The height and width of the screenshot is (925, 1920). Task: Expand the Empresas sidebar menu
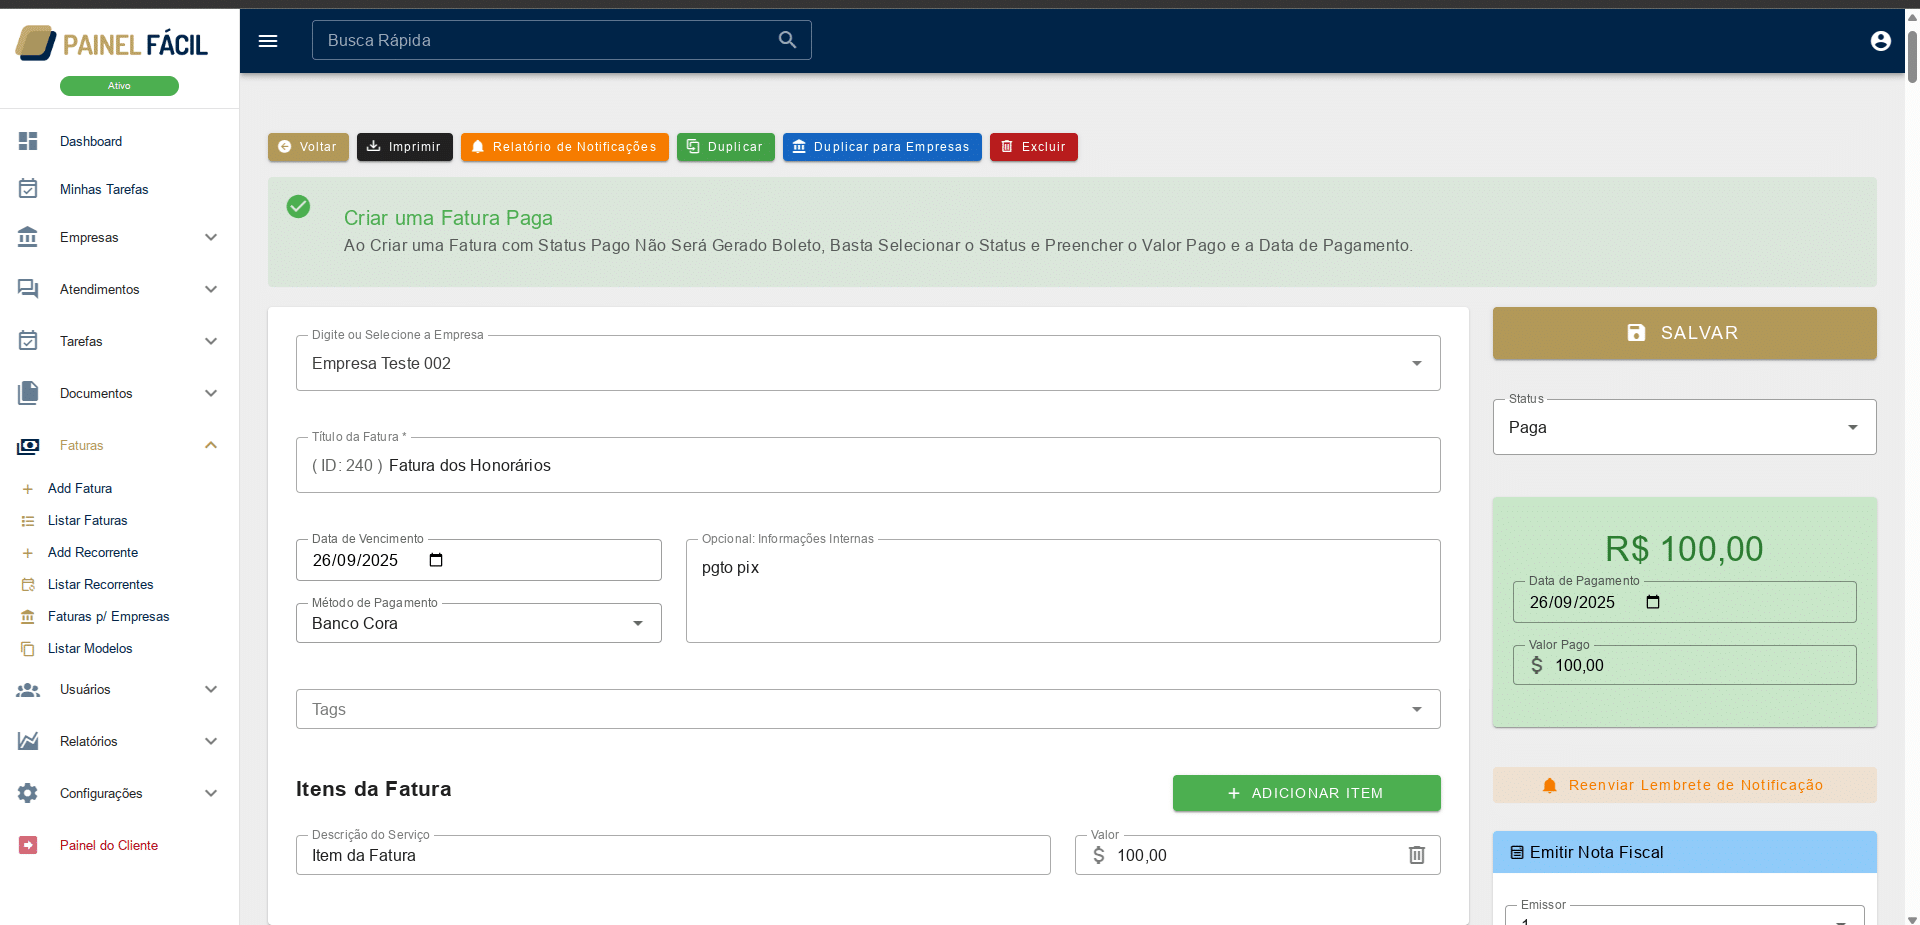tap(210, 237)
